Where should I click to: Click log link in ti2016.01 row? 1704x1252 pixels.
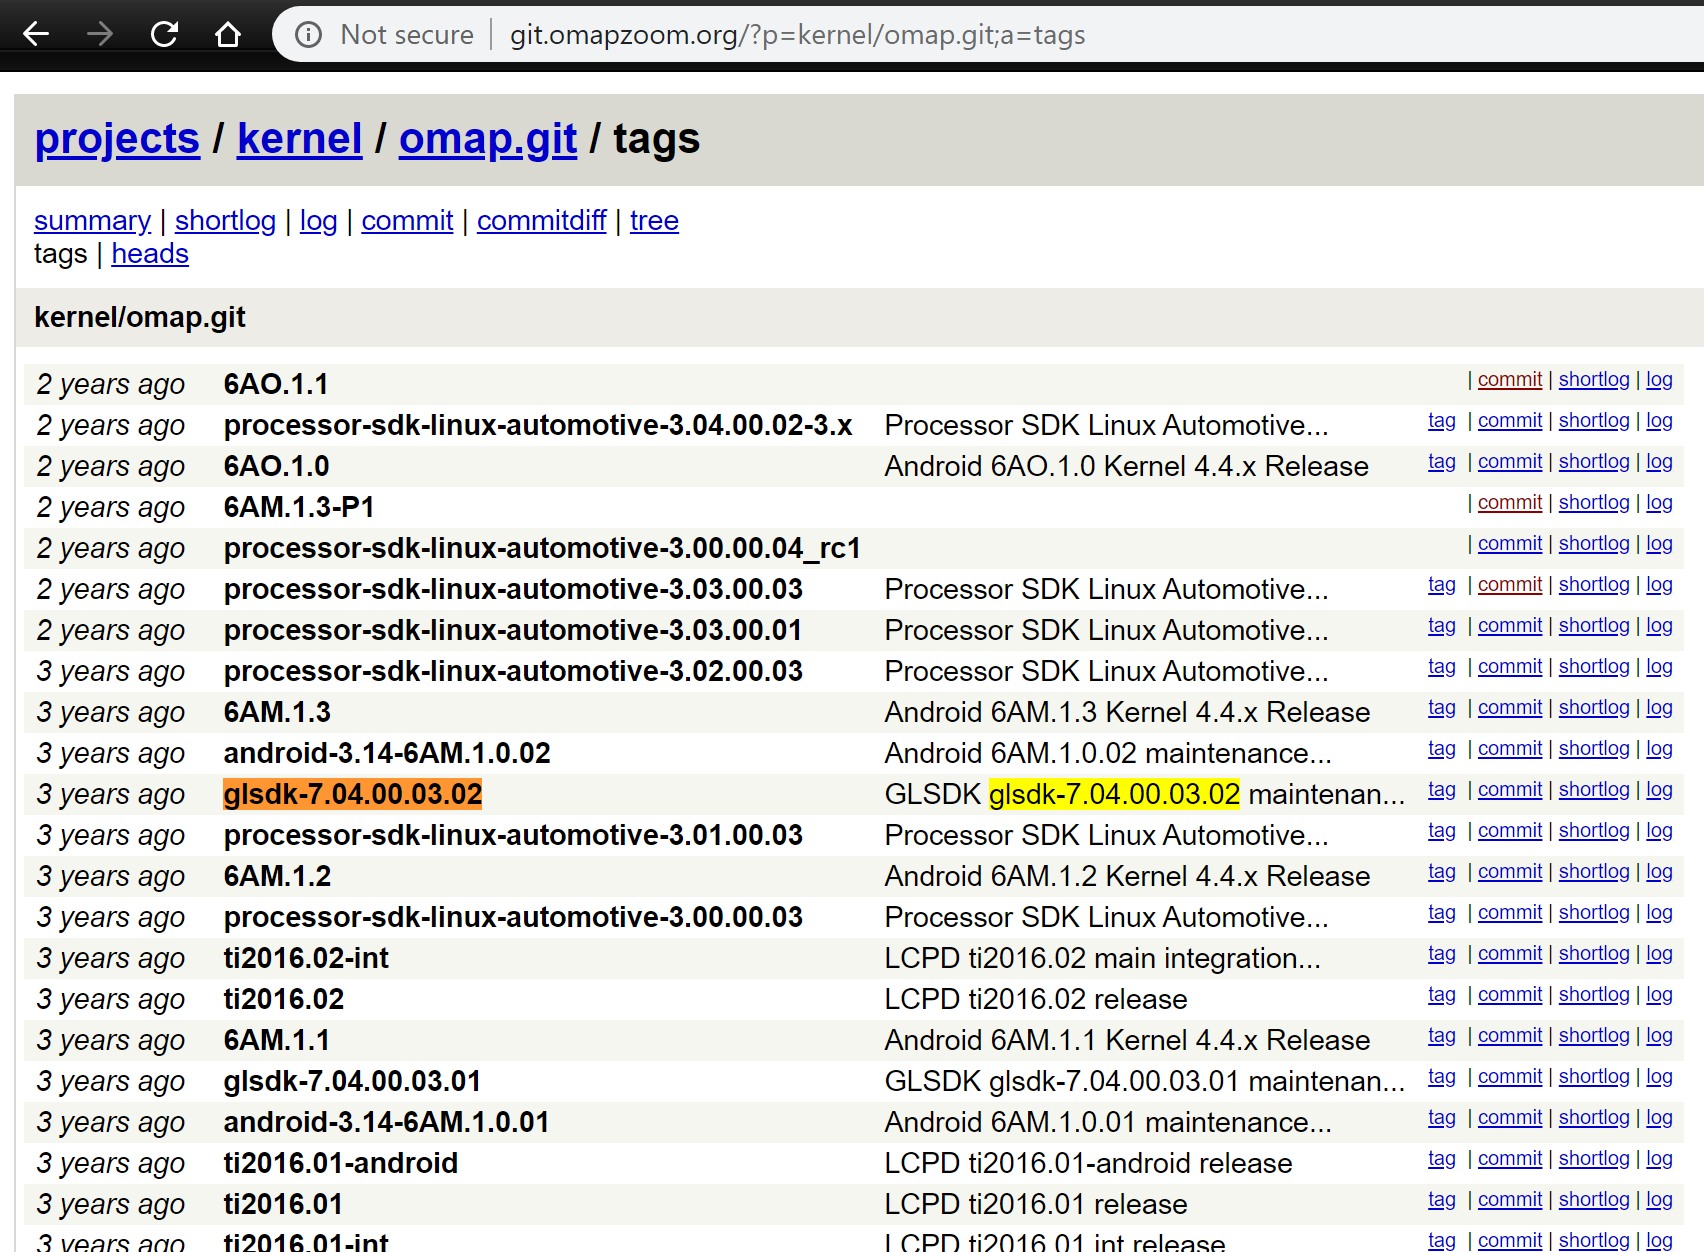tap(1659, 1199)
